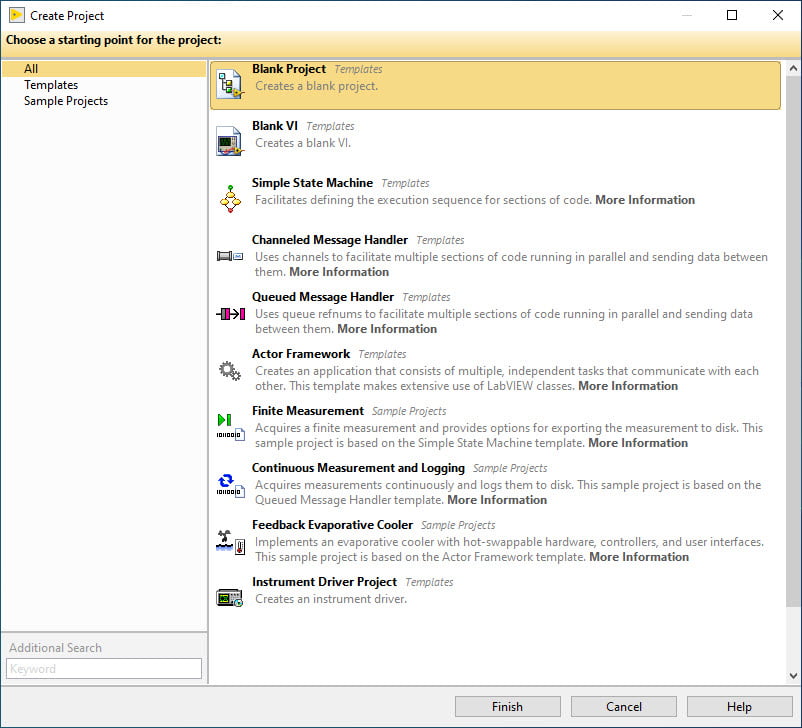
Task: Select the All category filter
Action: tap(104, 69)
